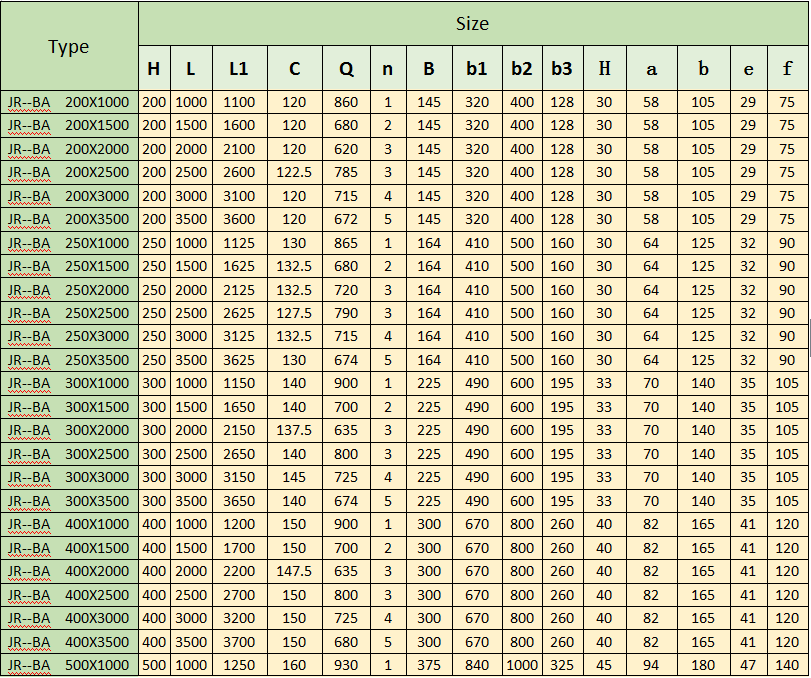The width and height of the screenshot is (811, 678).
Task: Select type cell JR--BA 250X3000
Action: (69, 337)
